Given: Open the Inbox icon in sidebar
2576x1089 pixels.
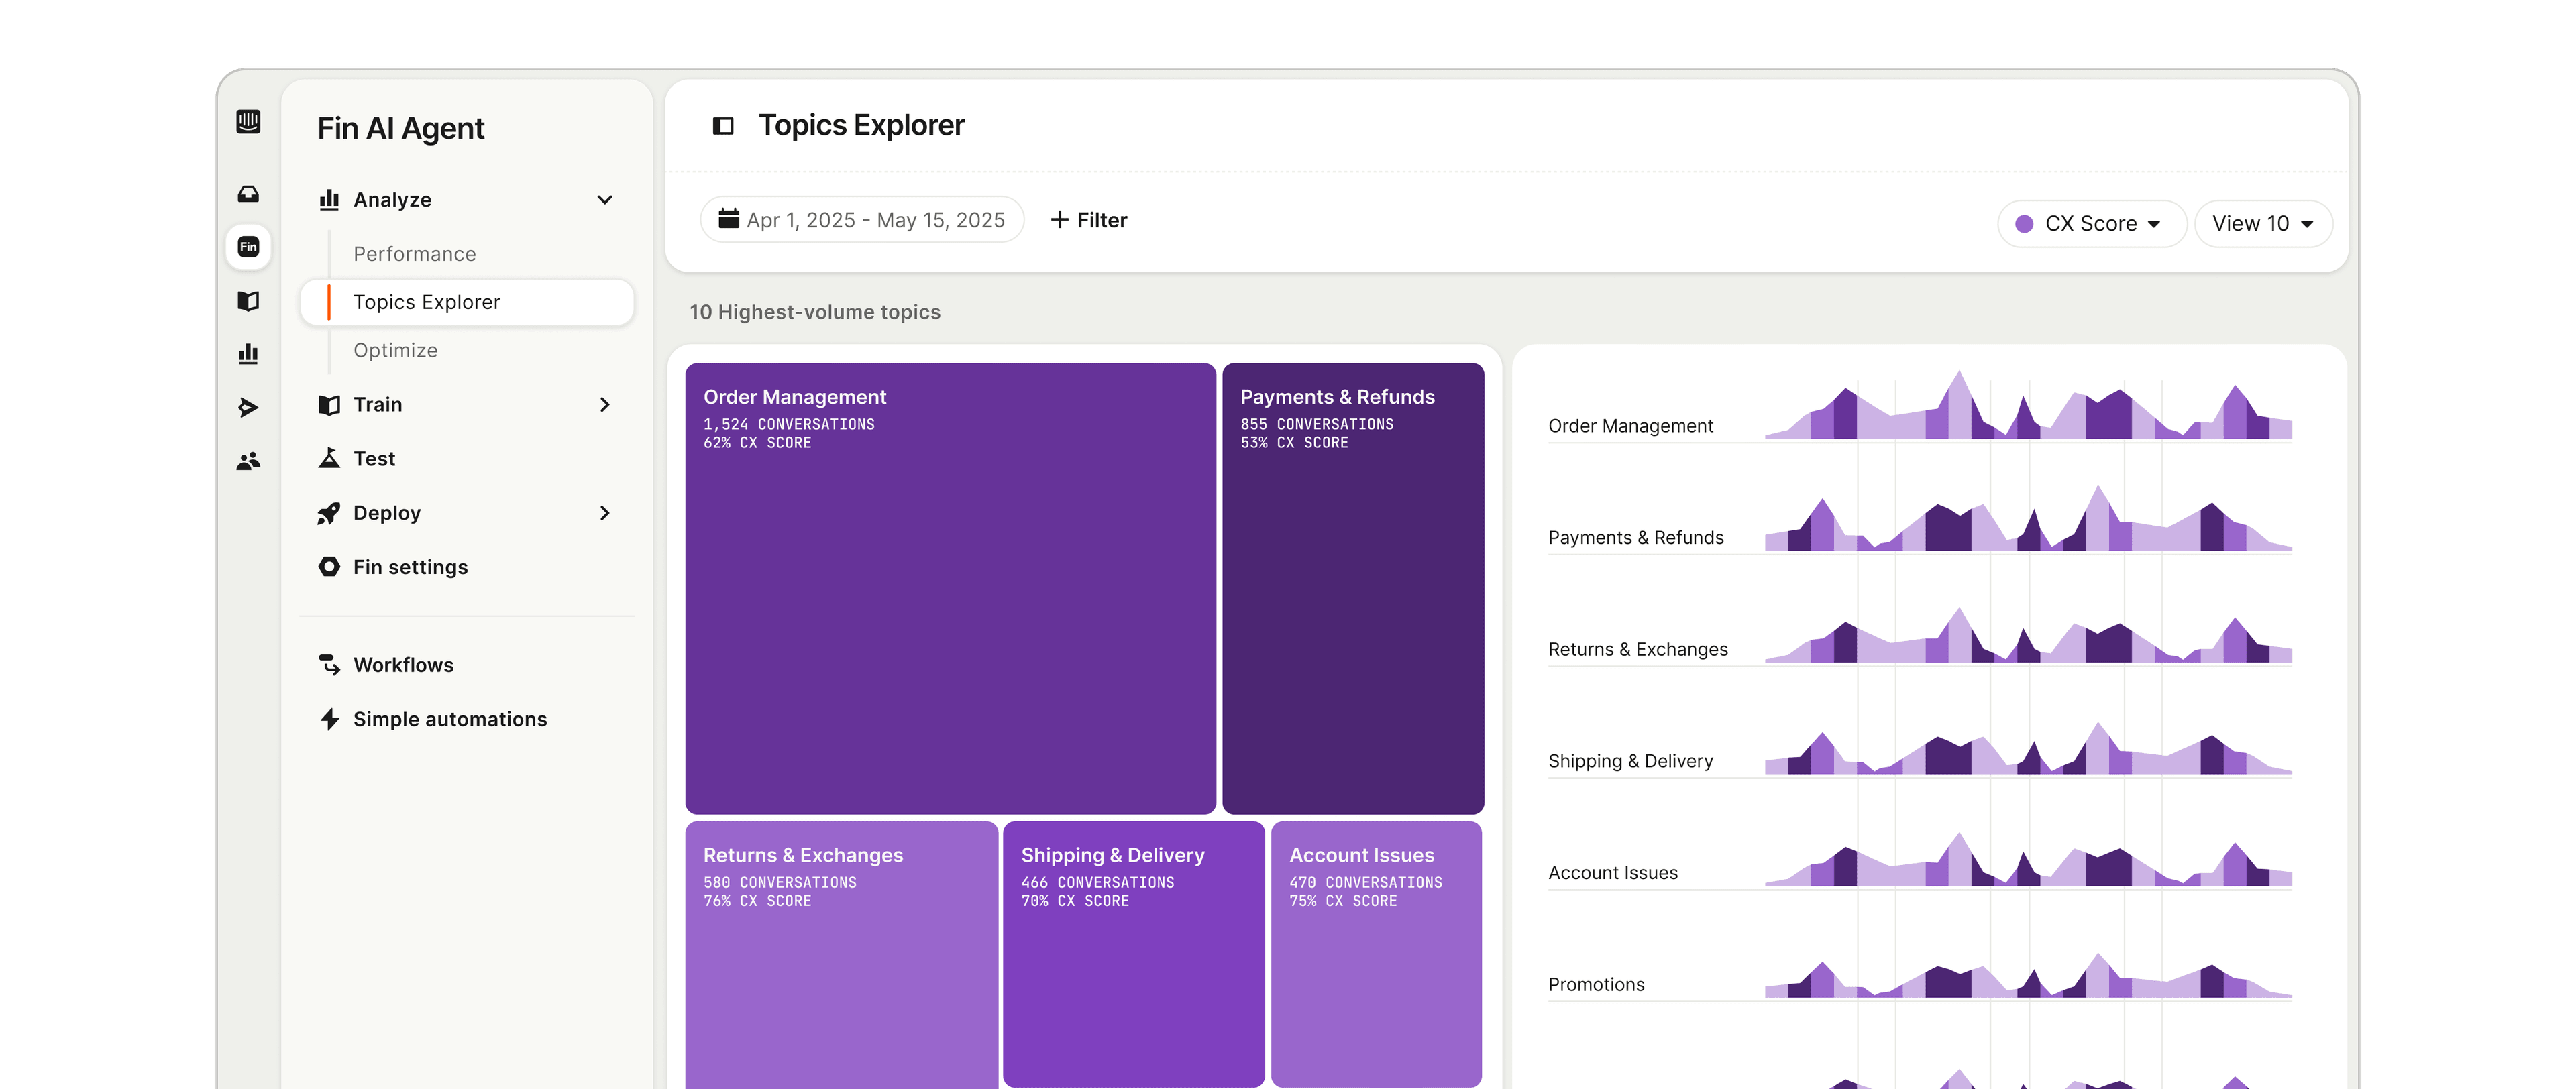Looking at the screenshot, I should pos(248,194).
